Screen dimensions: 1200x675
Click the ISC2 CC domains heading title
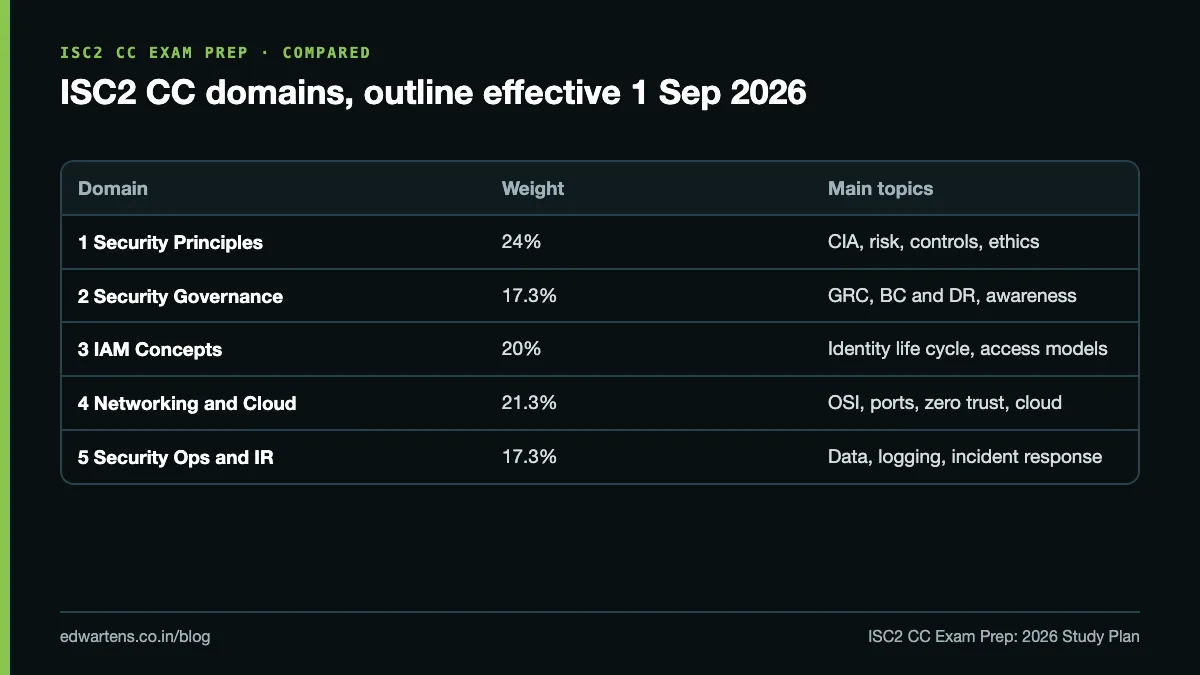[x=433, y=93]
